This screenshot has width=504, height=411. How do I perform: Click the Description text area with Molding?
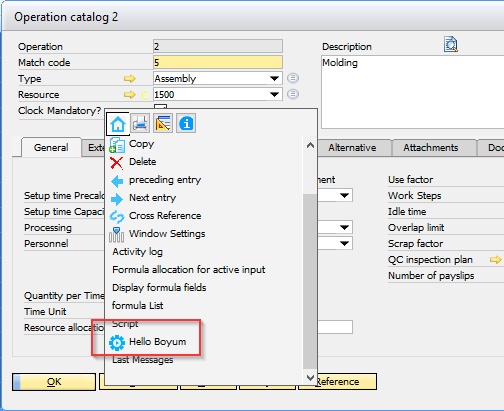pyautogui.click(x=413, y=92)
